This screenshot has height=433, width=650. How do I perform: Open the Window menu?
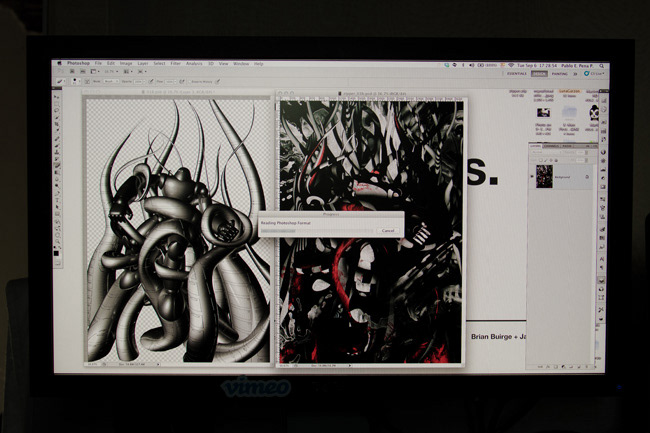(x=241, y=63)
